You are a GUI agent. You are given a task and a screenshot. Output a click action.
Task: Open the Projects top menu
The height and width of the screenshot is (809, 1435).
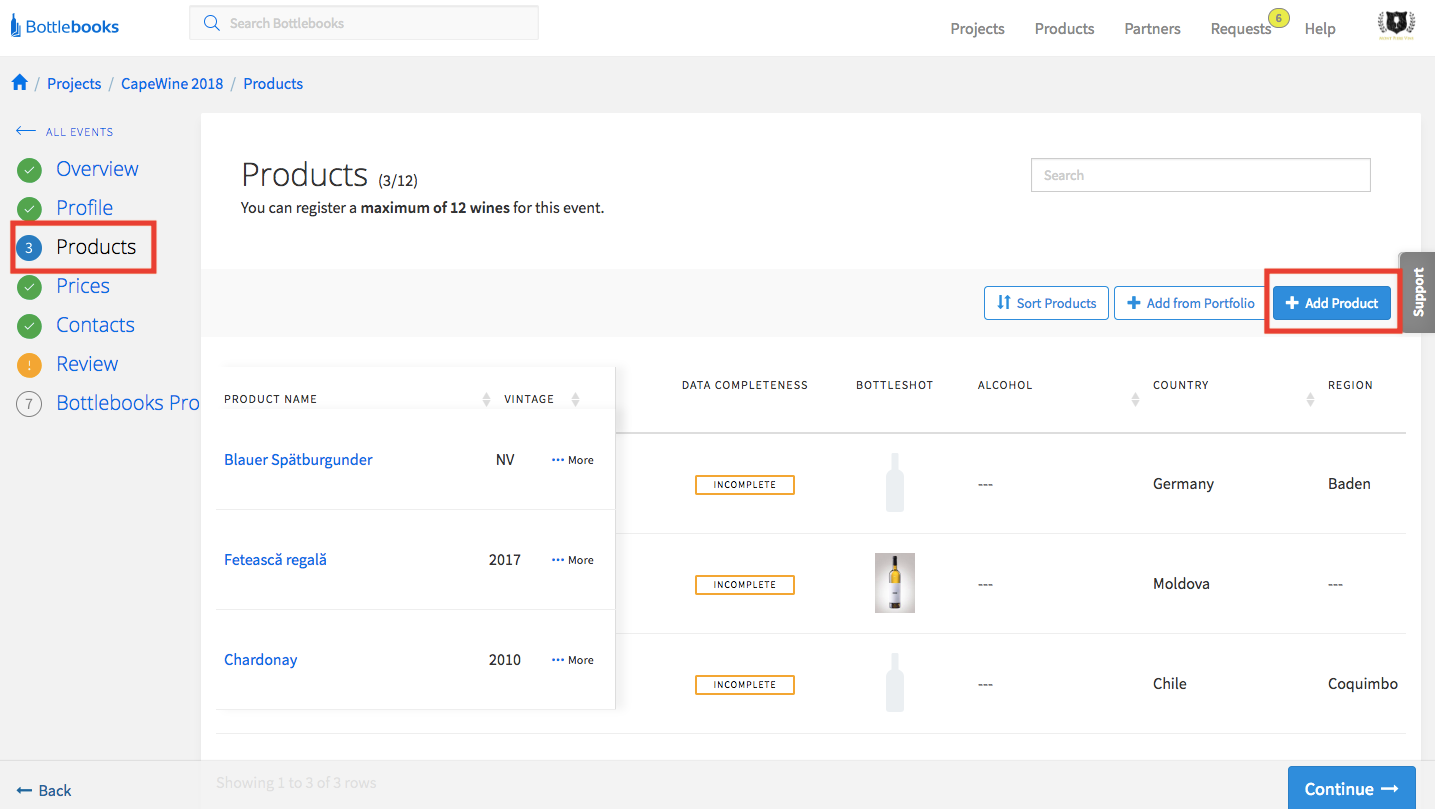point(977,28)
